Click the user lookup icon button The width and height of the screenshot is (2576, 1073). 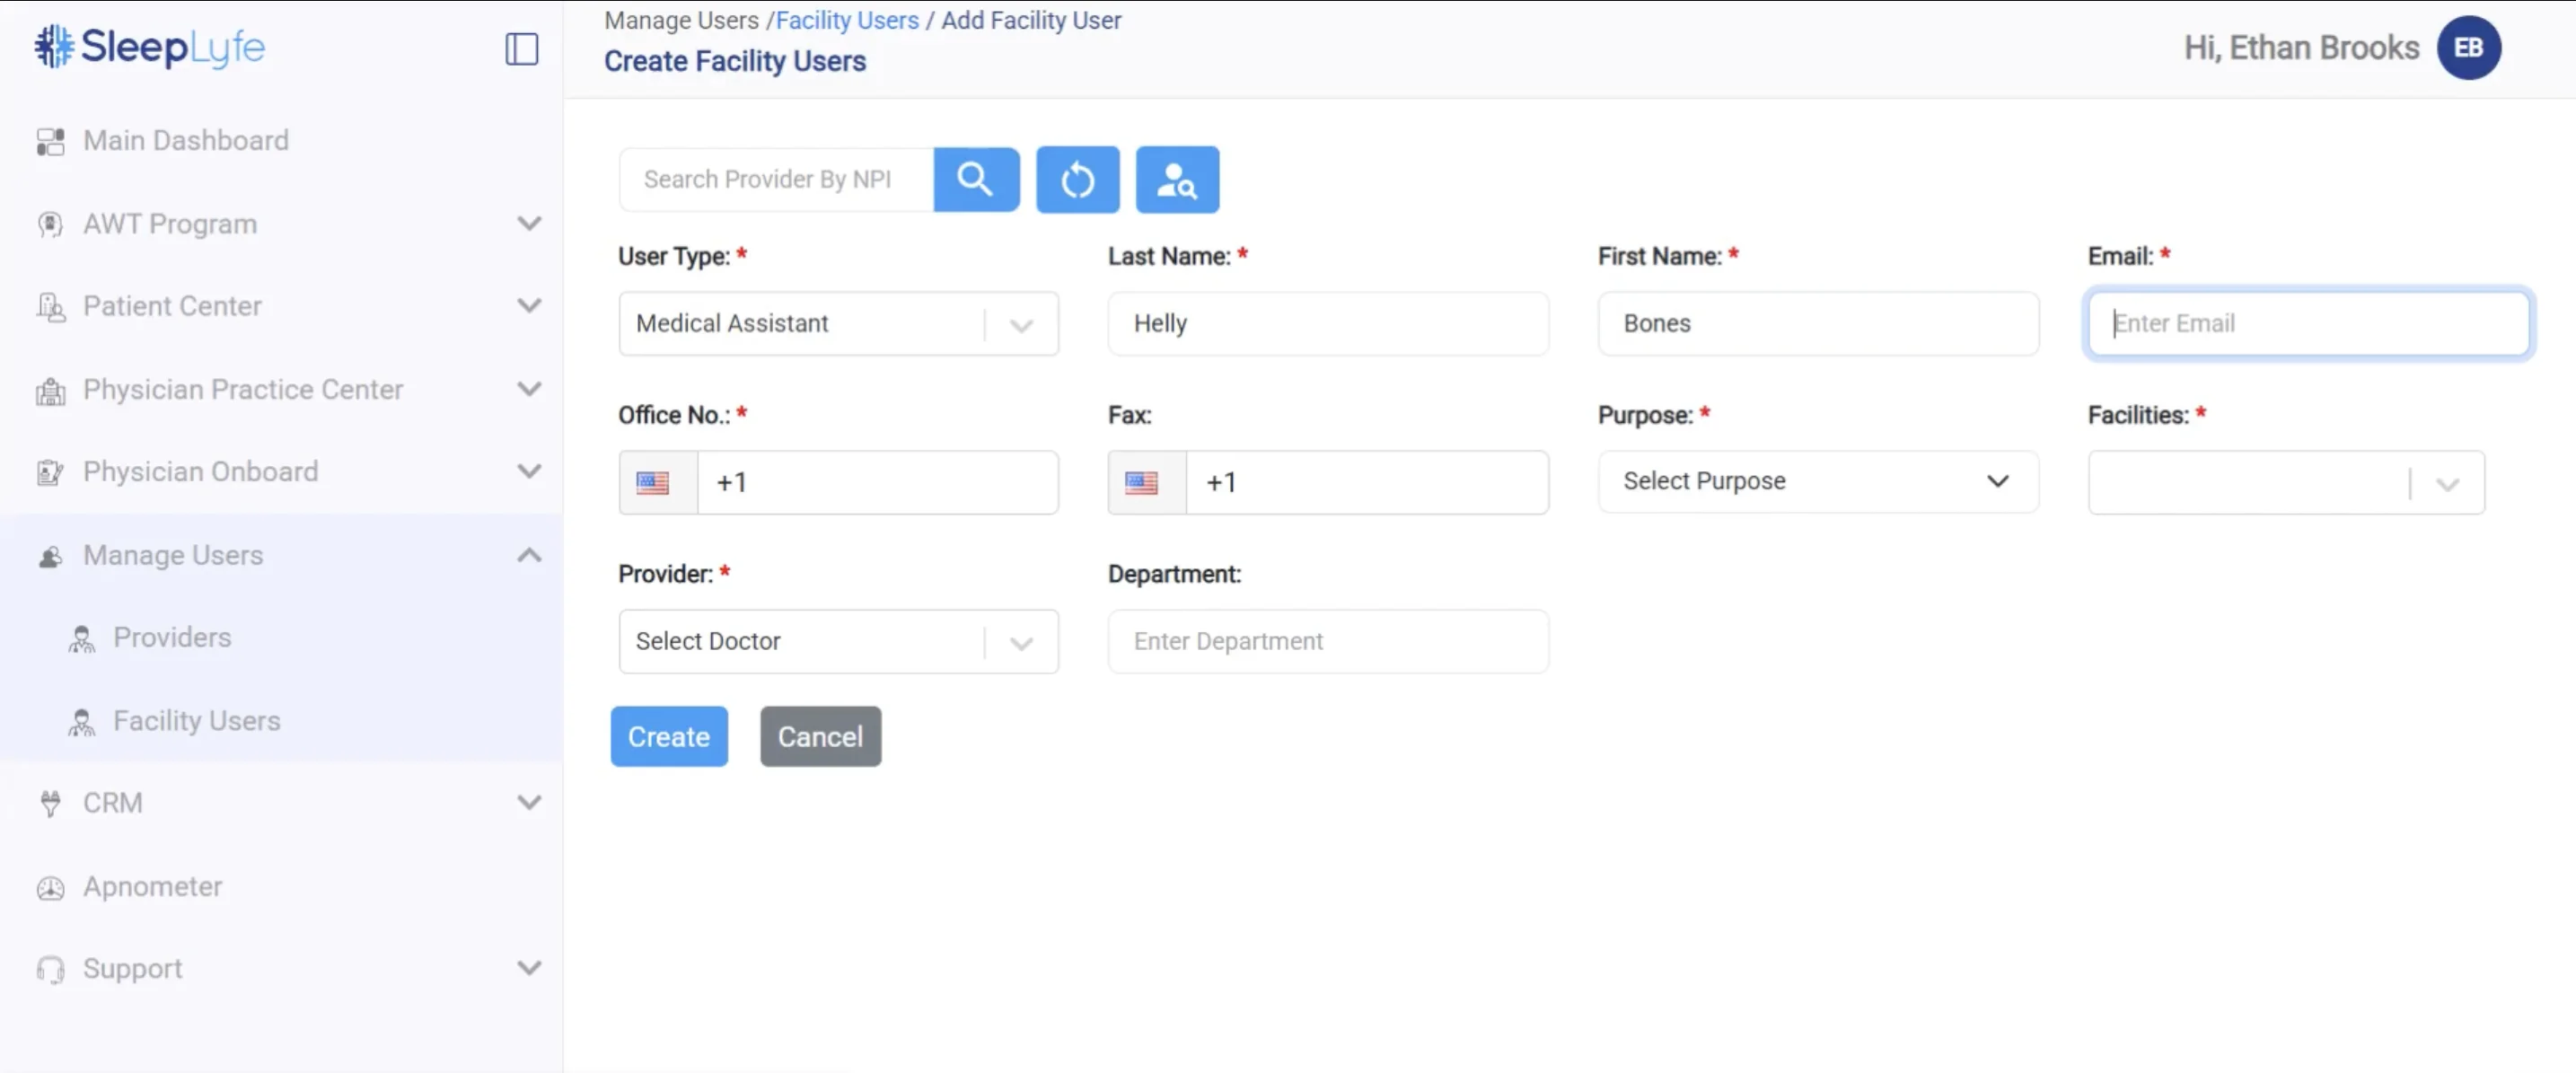point(1177,180)
